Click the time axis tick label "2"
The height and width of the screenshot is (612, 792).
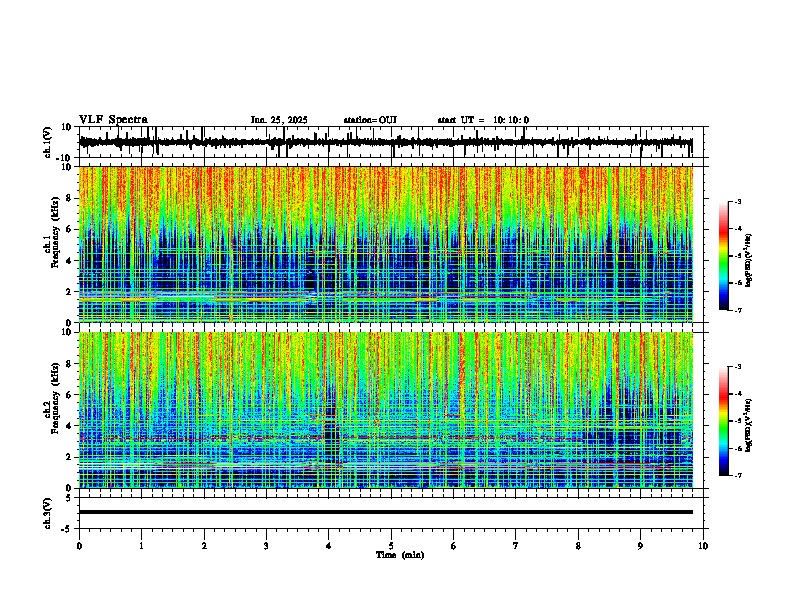click(x=204, y=546)
